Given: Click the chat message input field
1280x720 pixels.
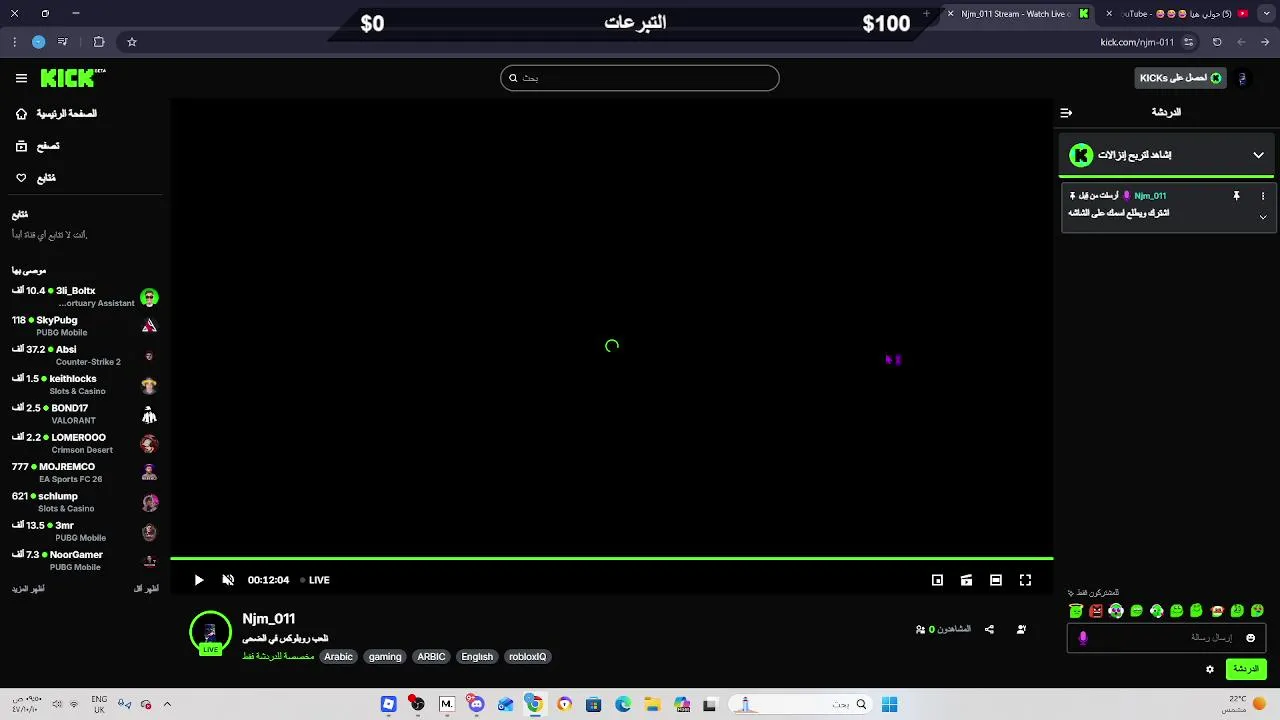Looking at the screenshot, I should coord(1167,638).
